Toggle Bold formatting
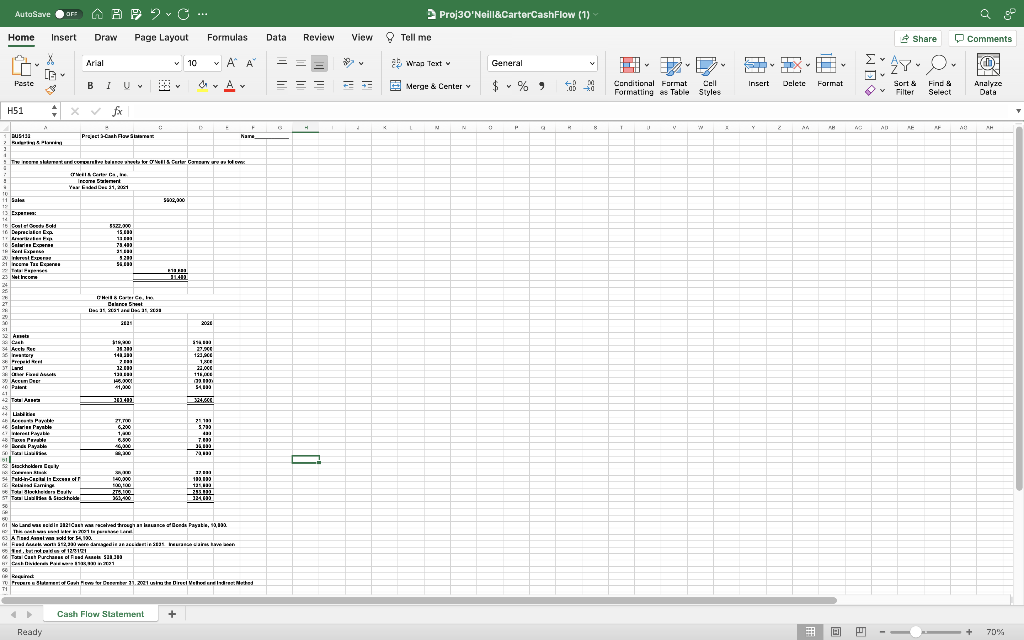 click(x=90, y=86)
